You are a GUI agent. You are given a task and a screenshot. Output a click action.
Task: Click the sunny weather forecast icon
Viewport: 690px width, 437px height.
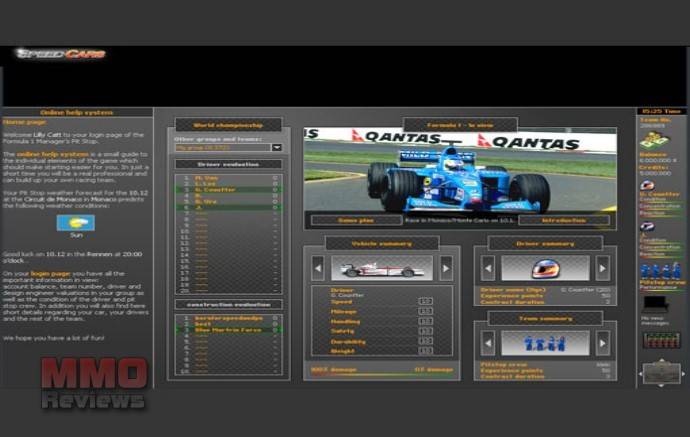point(76,222)
